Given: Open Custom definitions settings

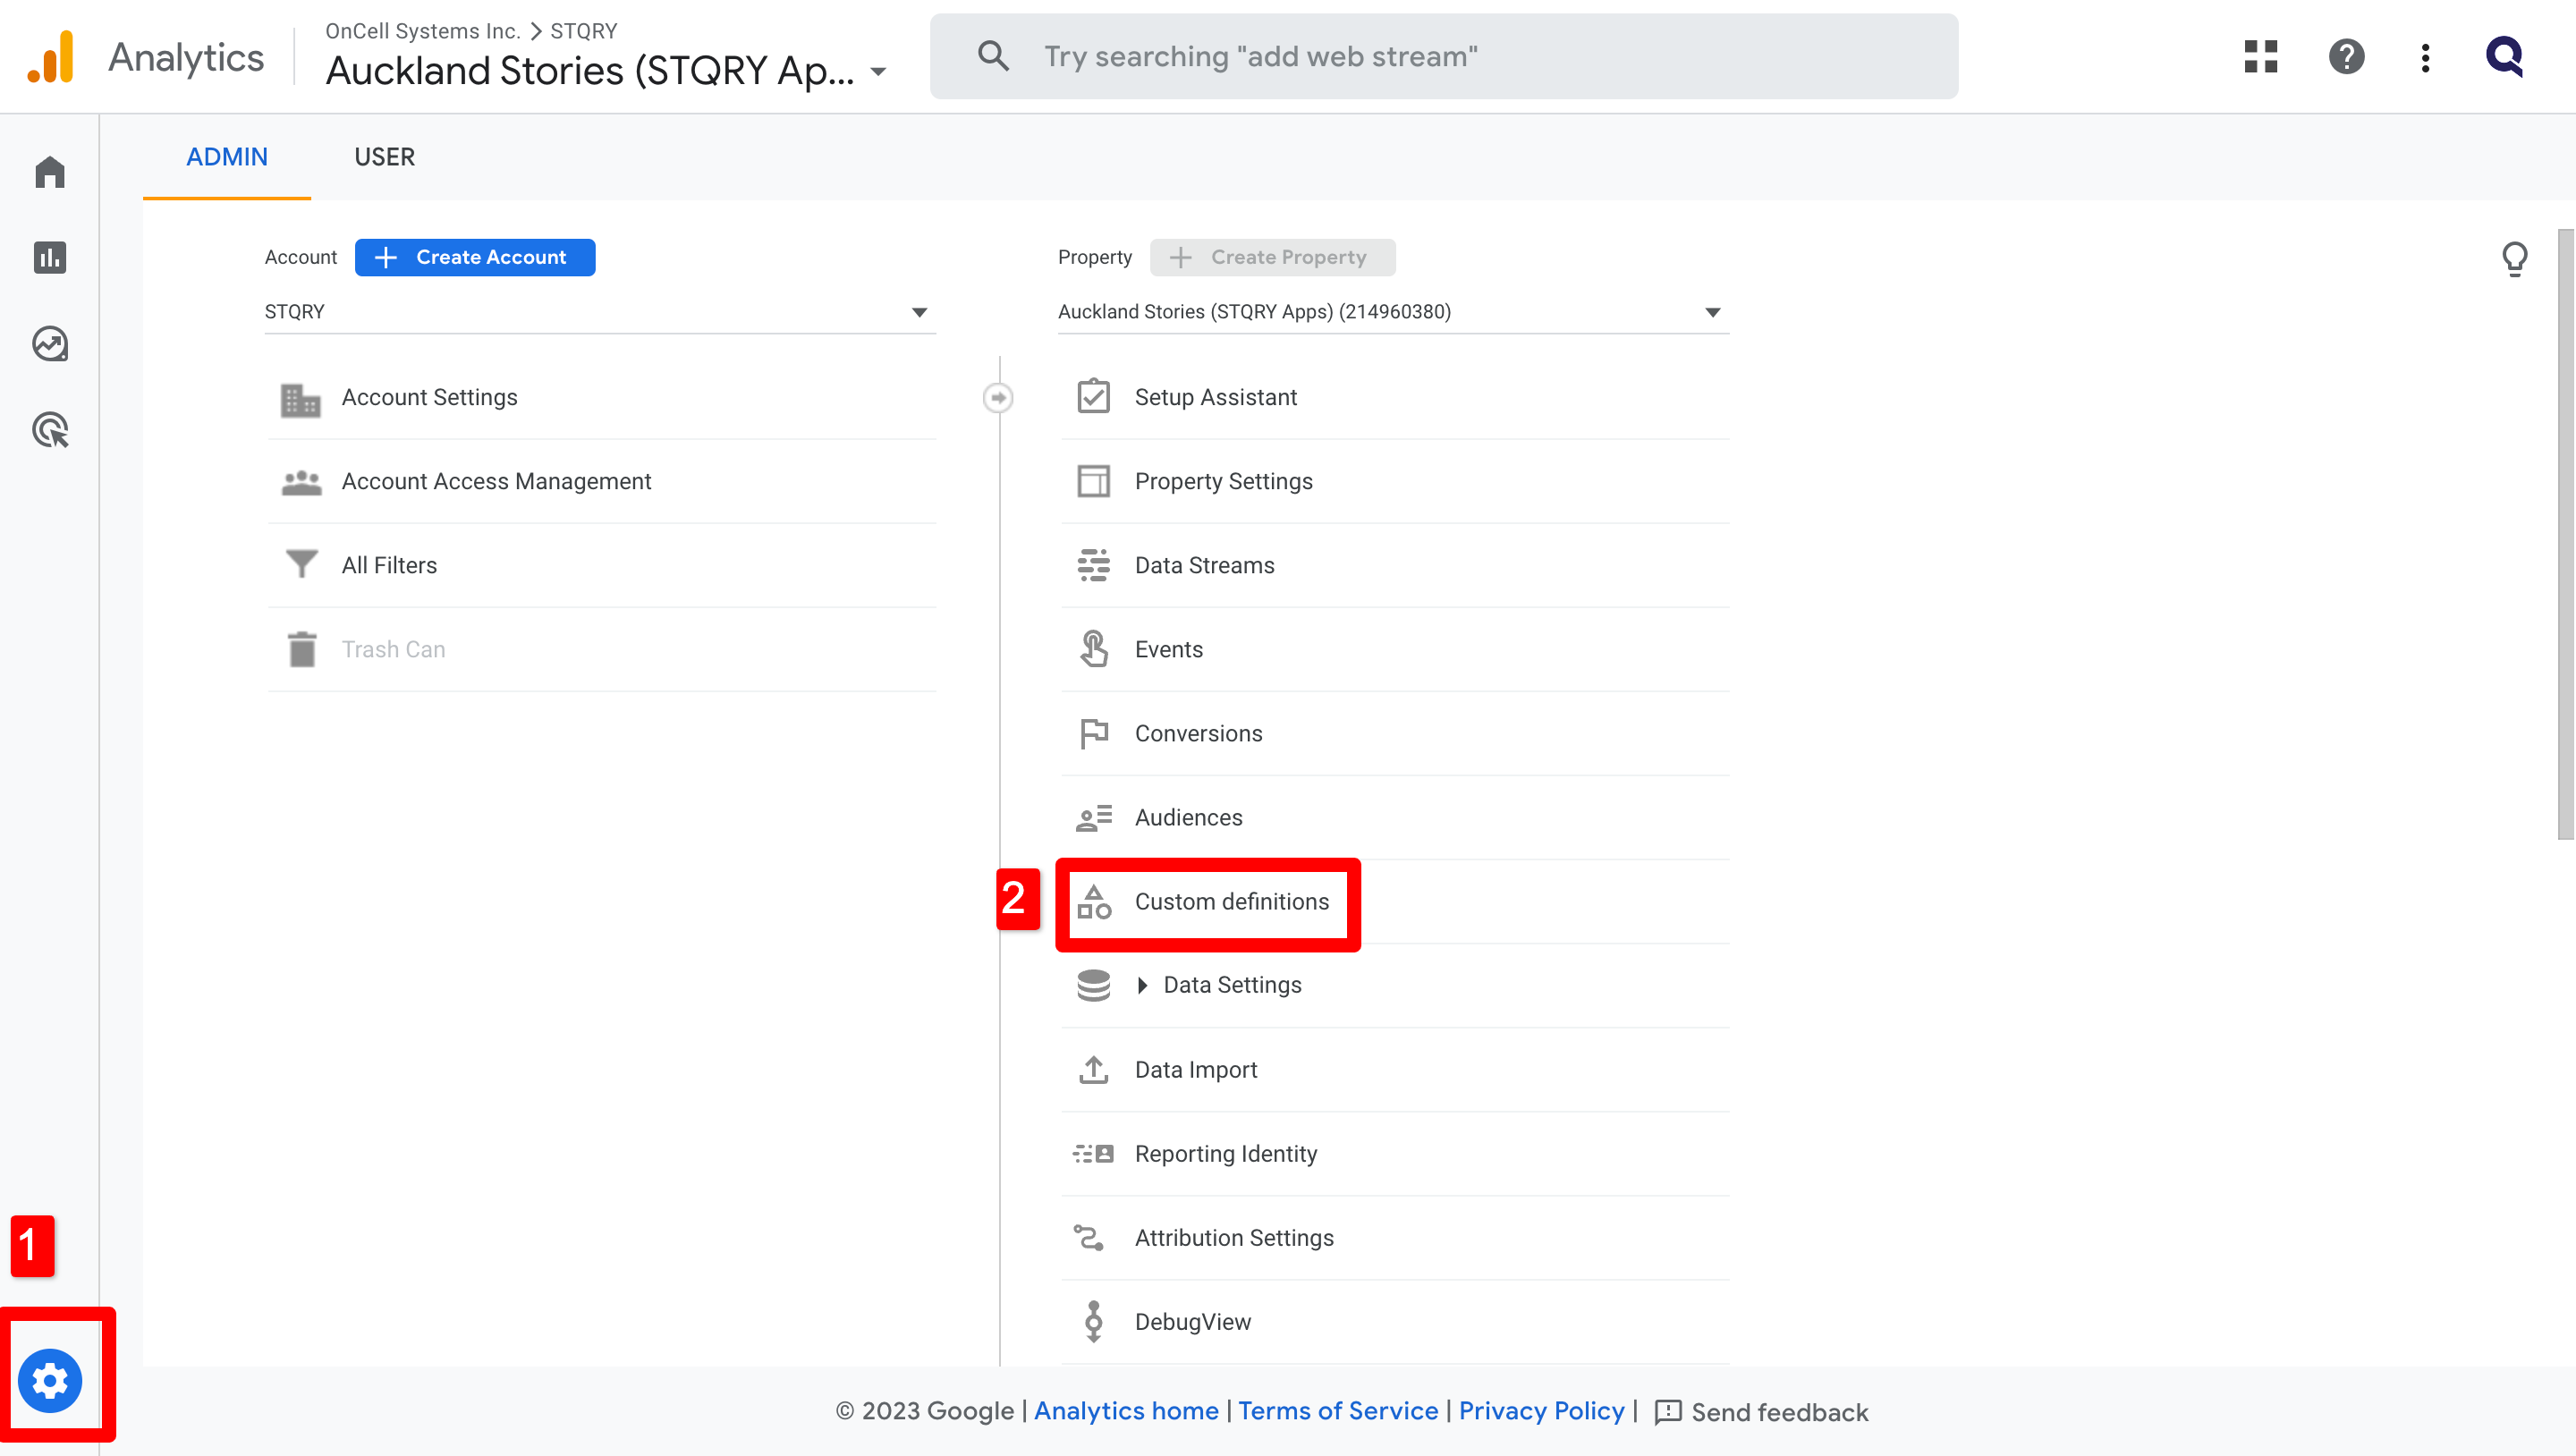Looking at the screenshot, I should (1231, 902).
